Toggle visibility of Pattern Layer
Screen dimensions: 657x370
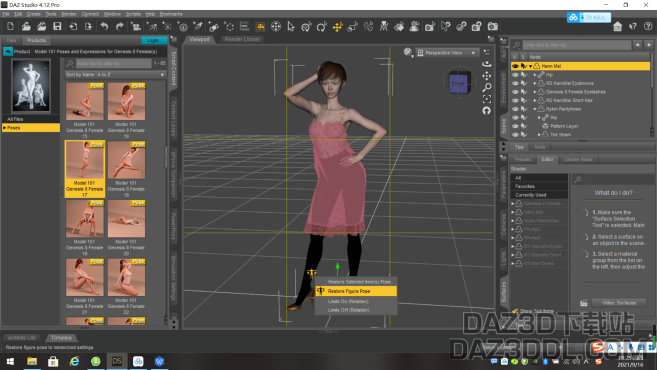pyautogui.click(x=515, y=126)
